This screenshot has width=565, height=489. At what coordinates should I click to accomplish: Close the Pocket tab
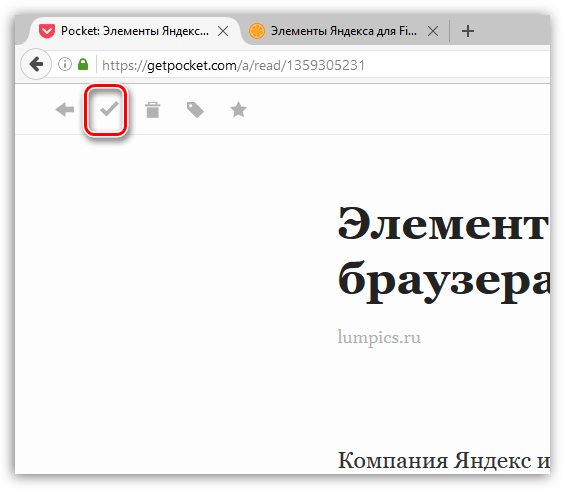(x=223, y=31)
